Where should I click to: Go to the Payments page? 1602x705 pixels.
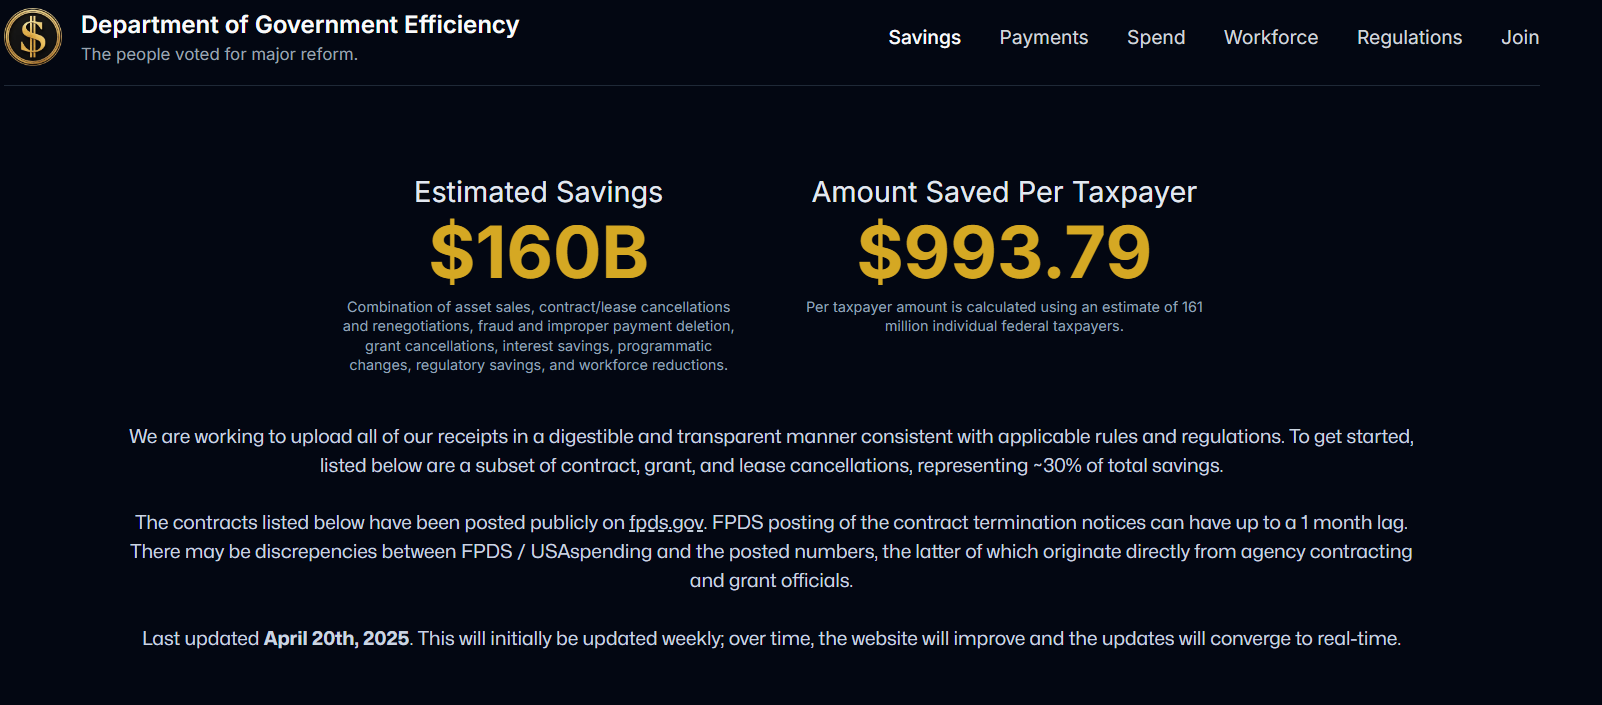click(1043, 38)
